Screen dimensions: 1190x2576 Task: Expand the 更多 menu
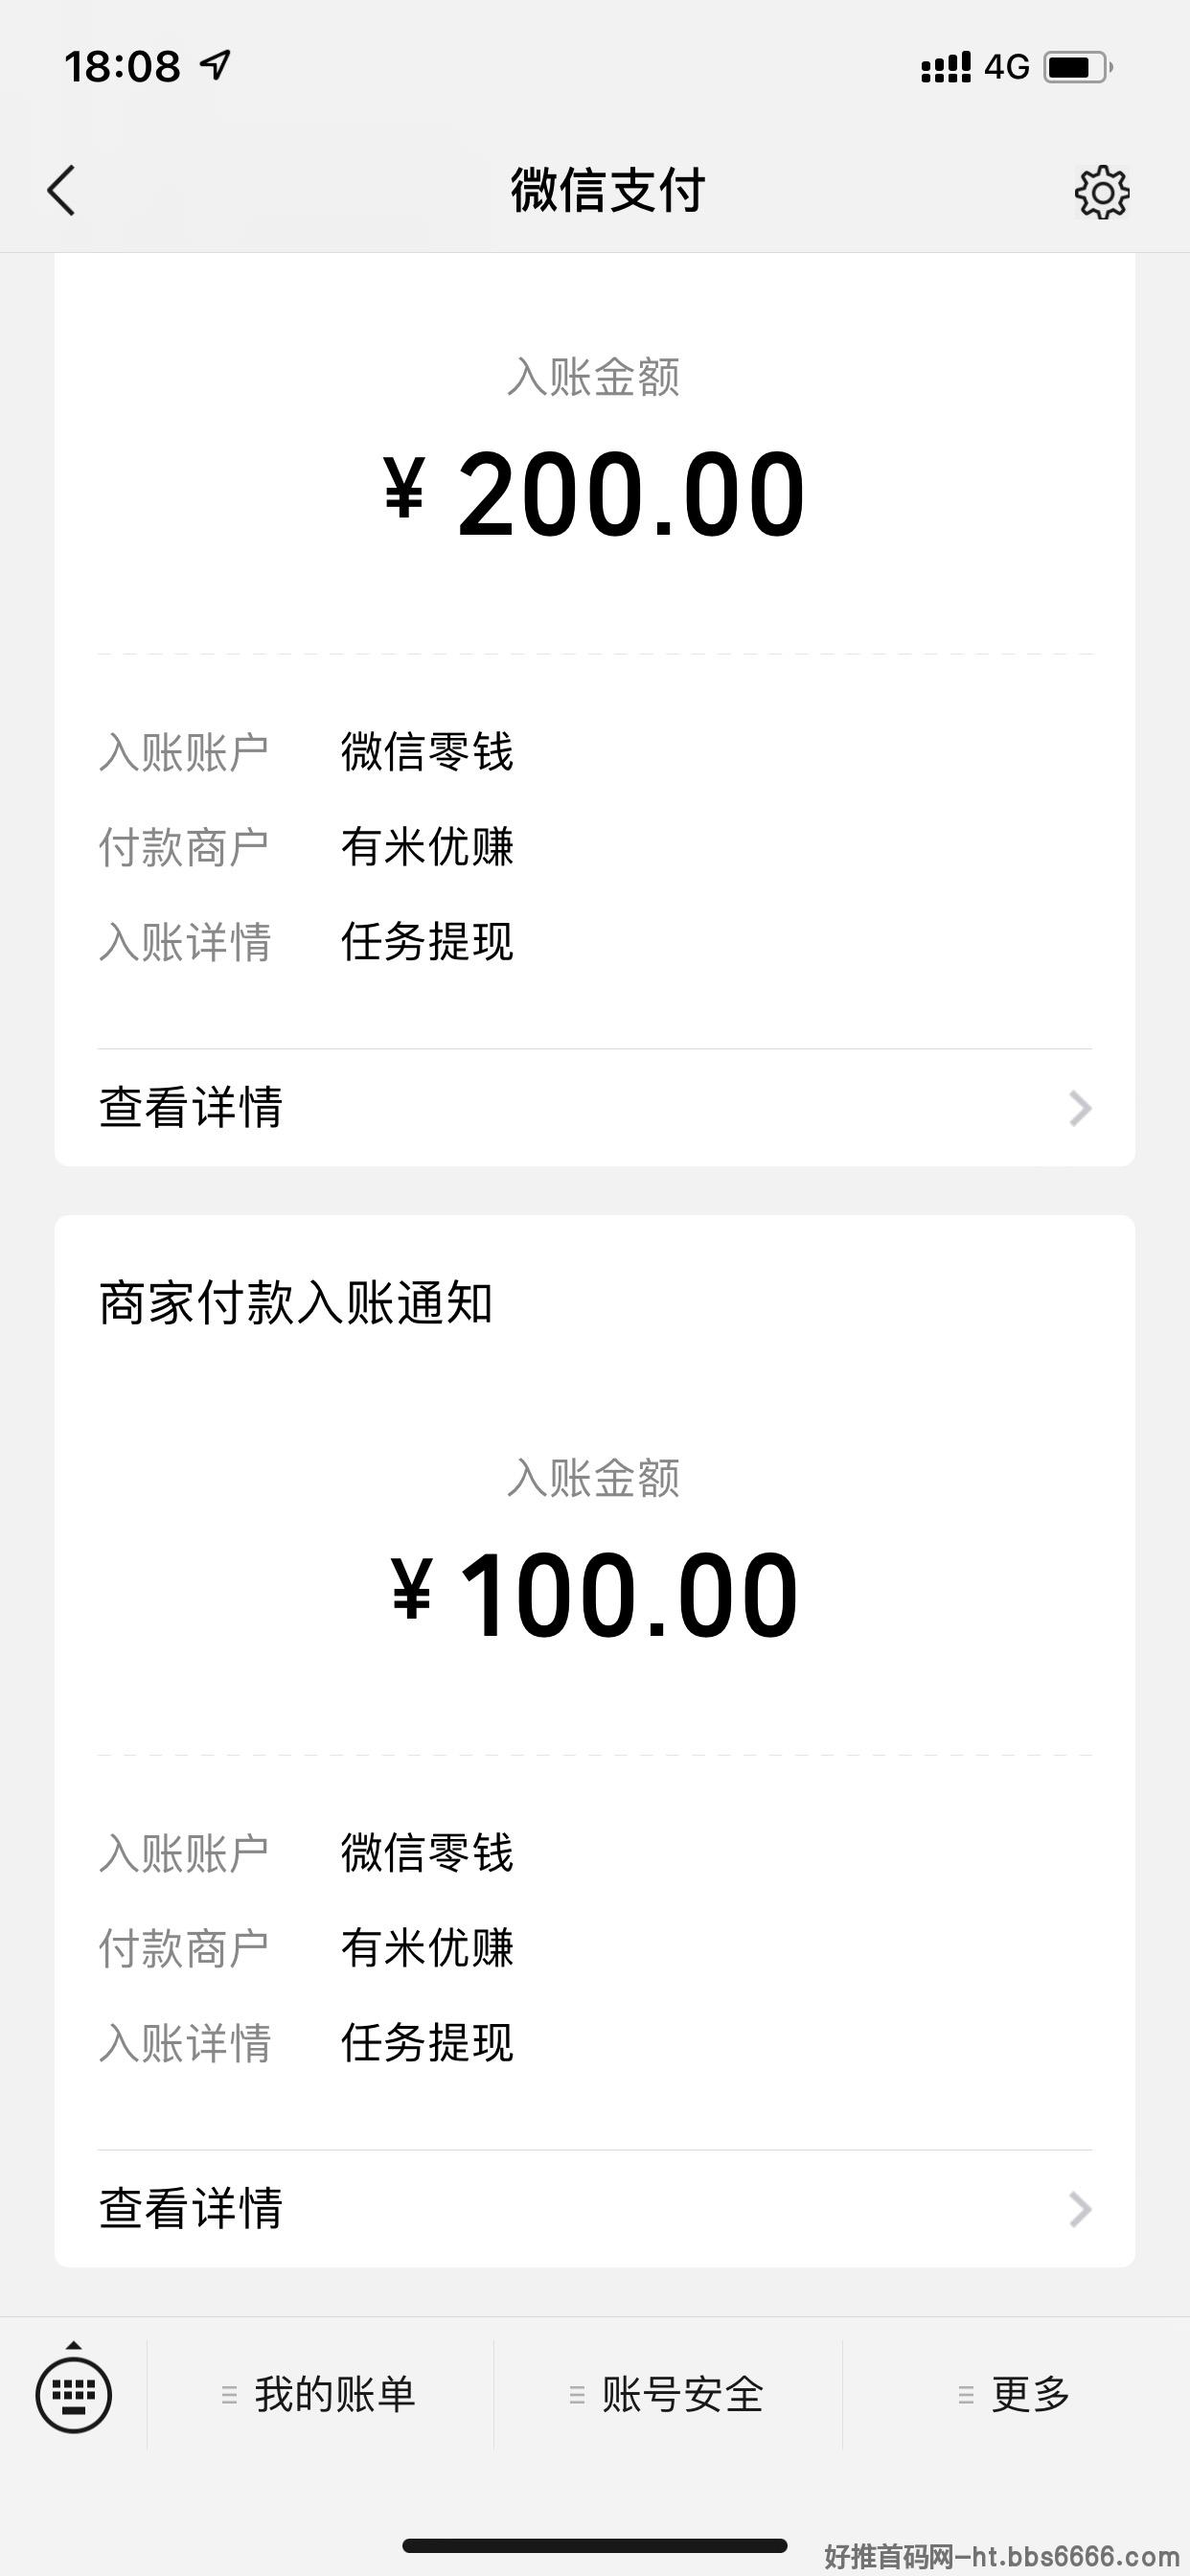pyautogui.click(x=1016, y=2394)
